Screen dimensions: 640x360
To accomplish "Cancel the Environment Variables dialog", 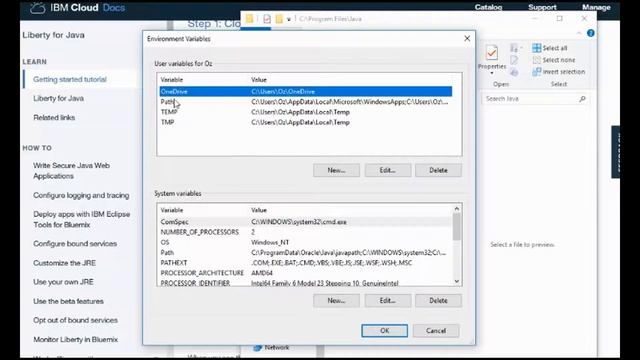I will click(436, 331).
